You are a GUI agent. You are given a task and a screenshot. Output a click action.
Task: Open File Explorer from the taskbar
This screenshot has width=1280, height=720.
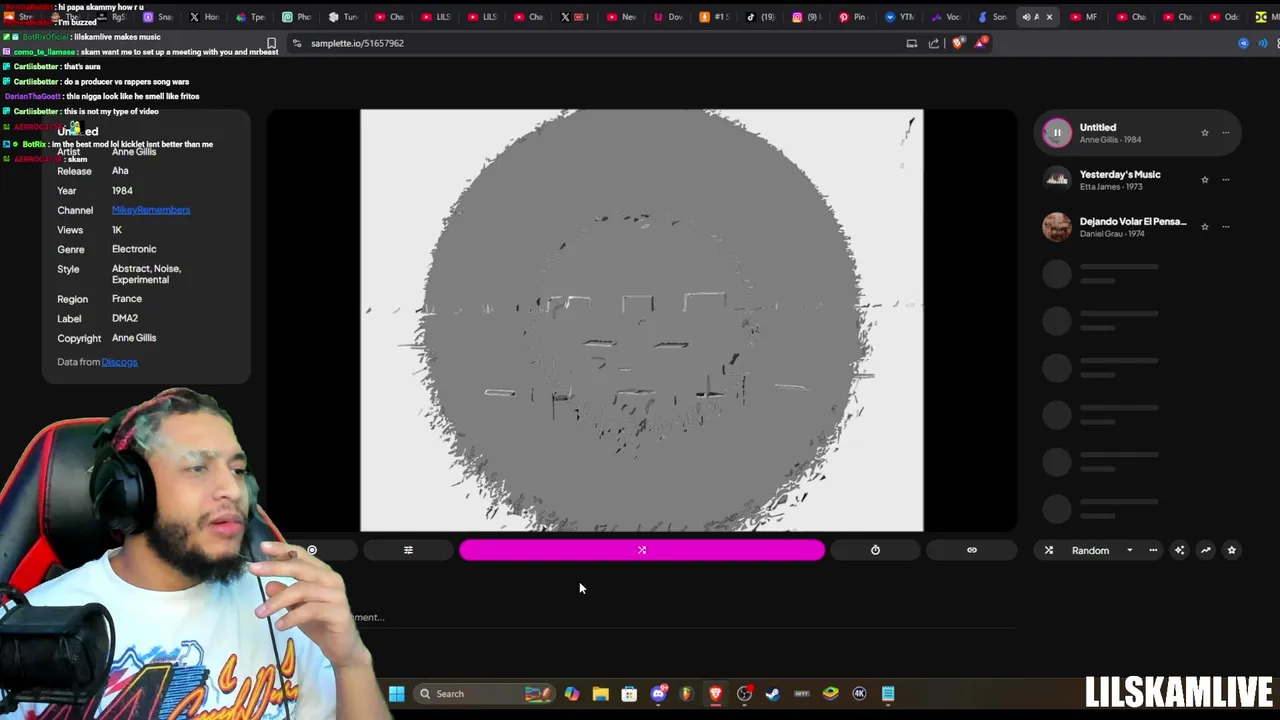pos(600,693)
